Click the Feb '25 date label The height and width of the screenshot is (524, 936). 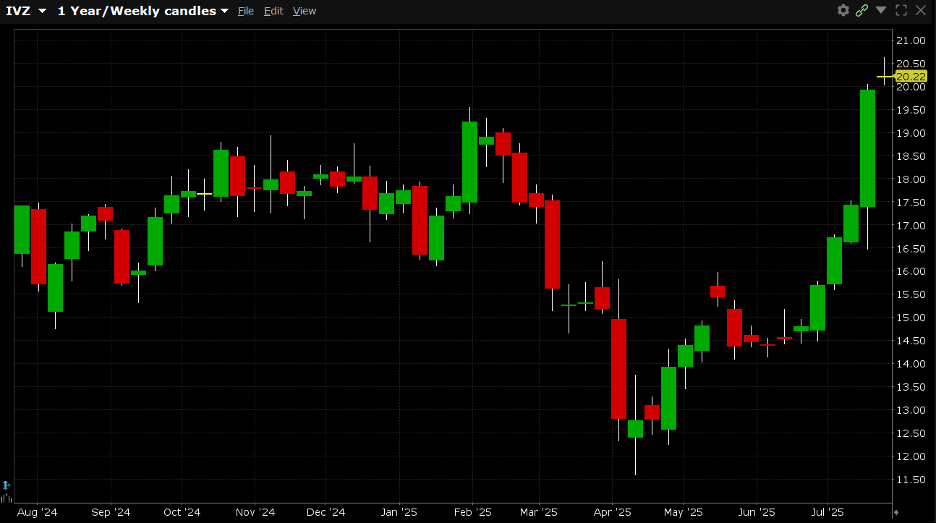point(472,513)
